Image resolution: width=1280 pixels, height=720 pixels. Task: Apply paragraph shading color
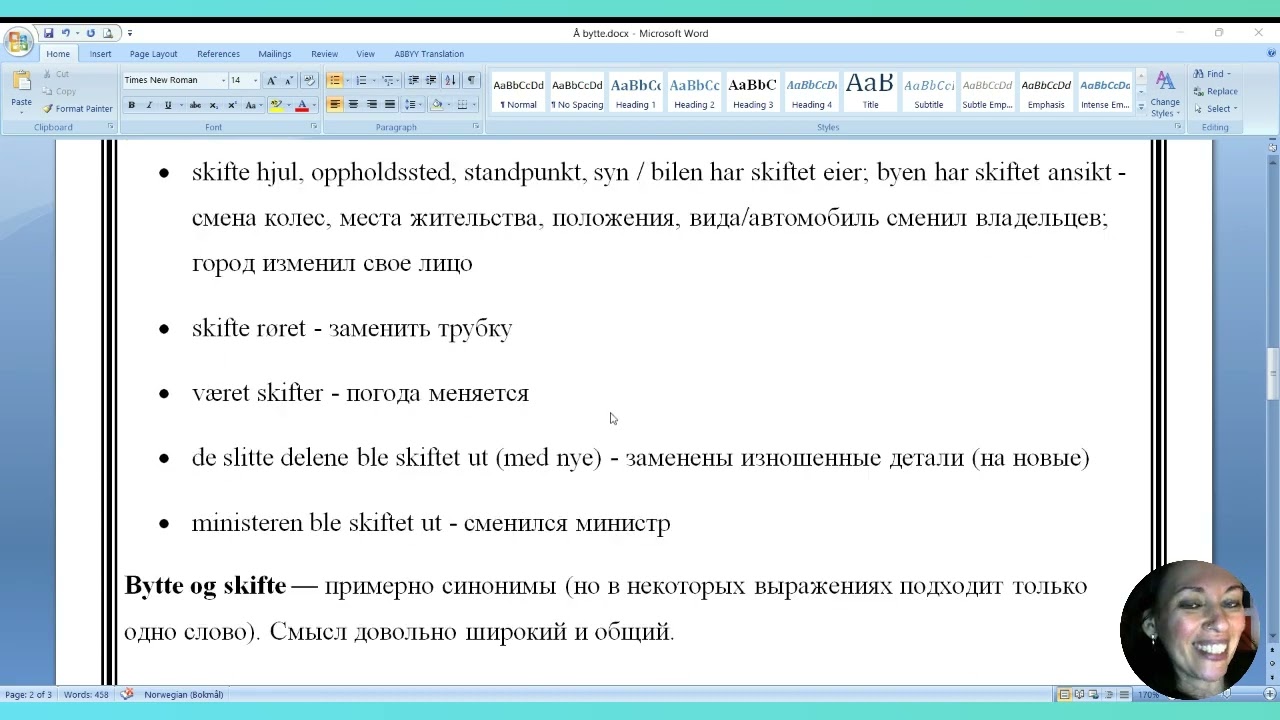point(436,105)
